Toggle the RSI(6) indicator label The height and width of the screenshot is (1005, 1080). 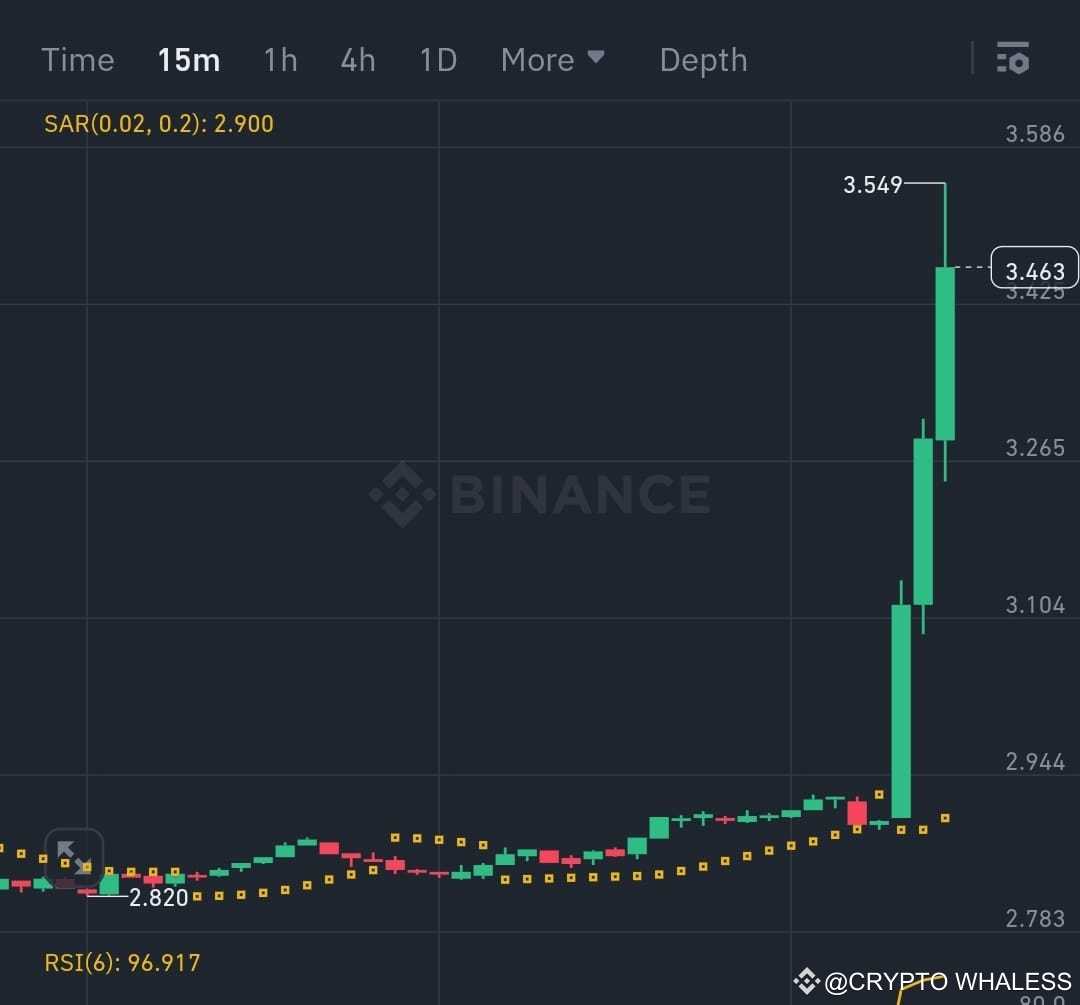(121, 961)
